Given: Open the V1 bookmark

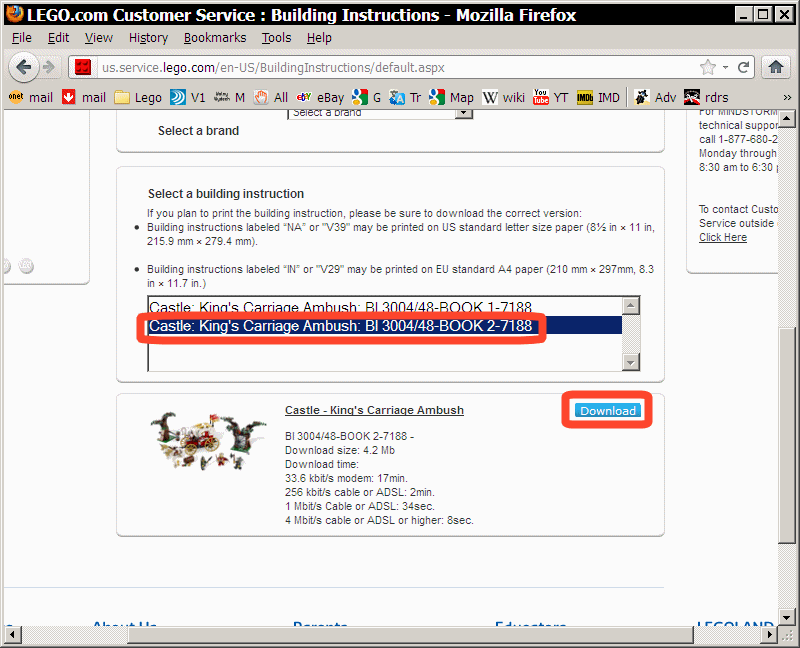Looking at the screenshot, I should [x=187, y=97].
